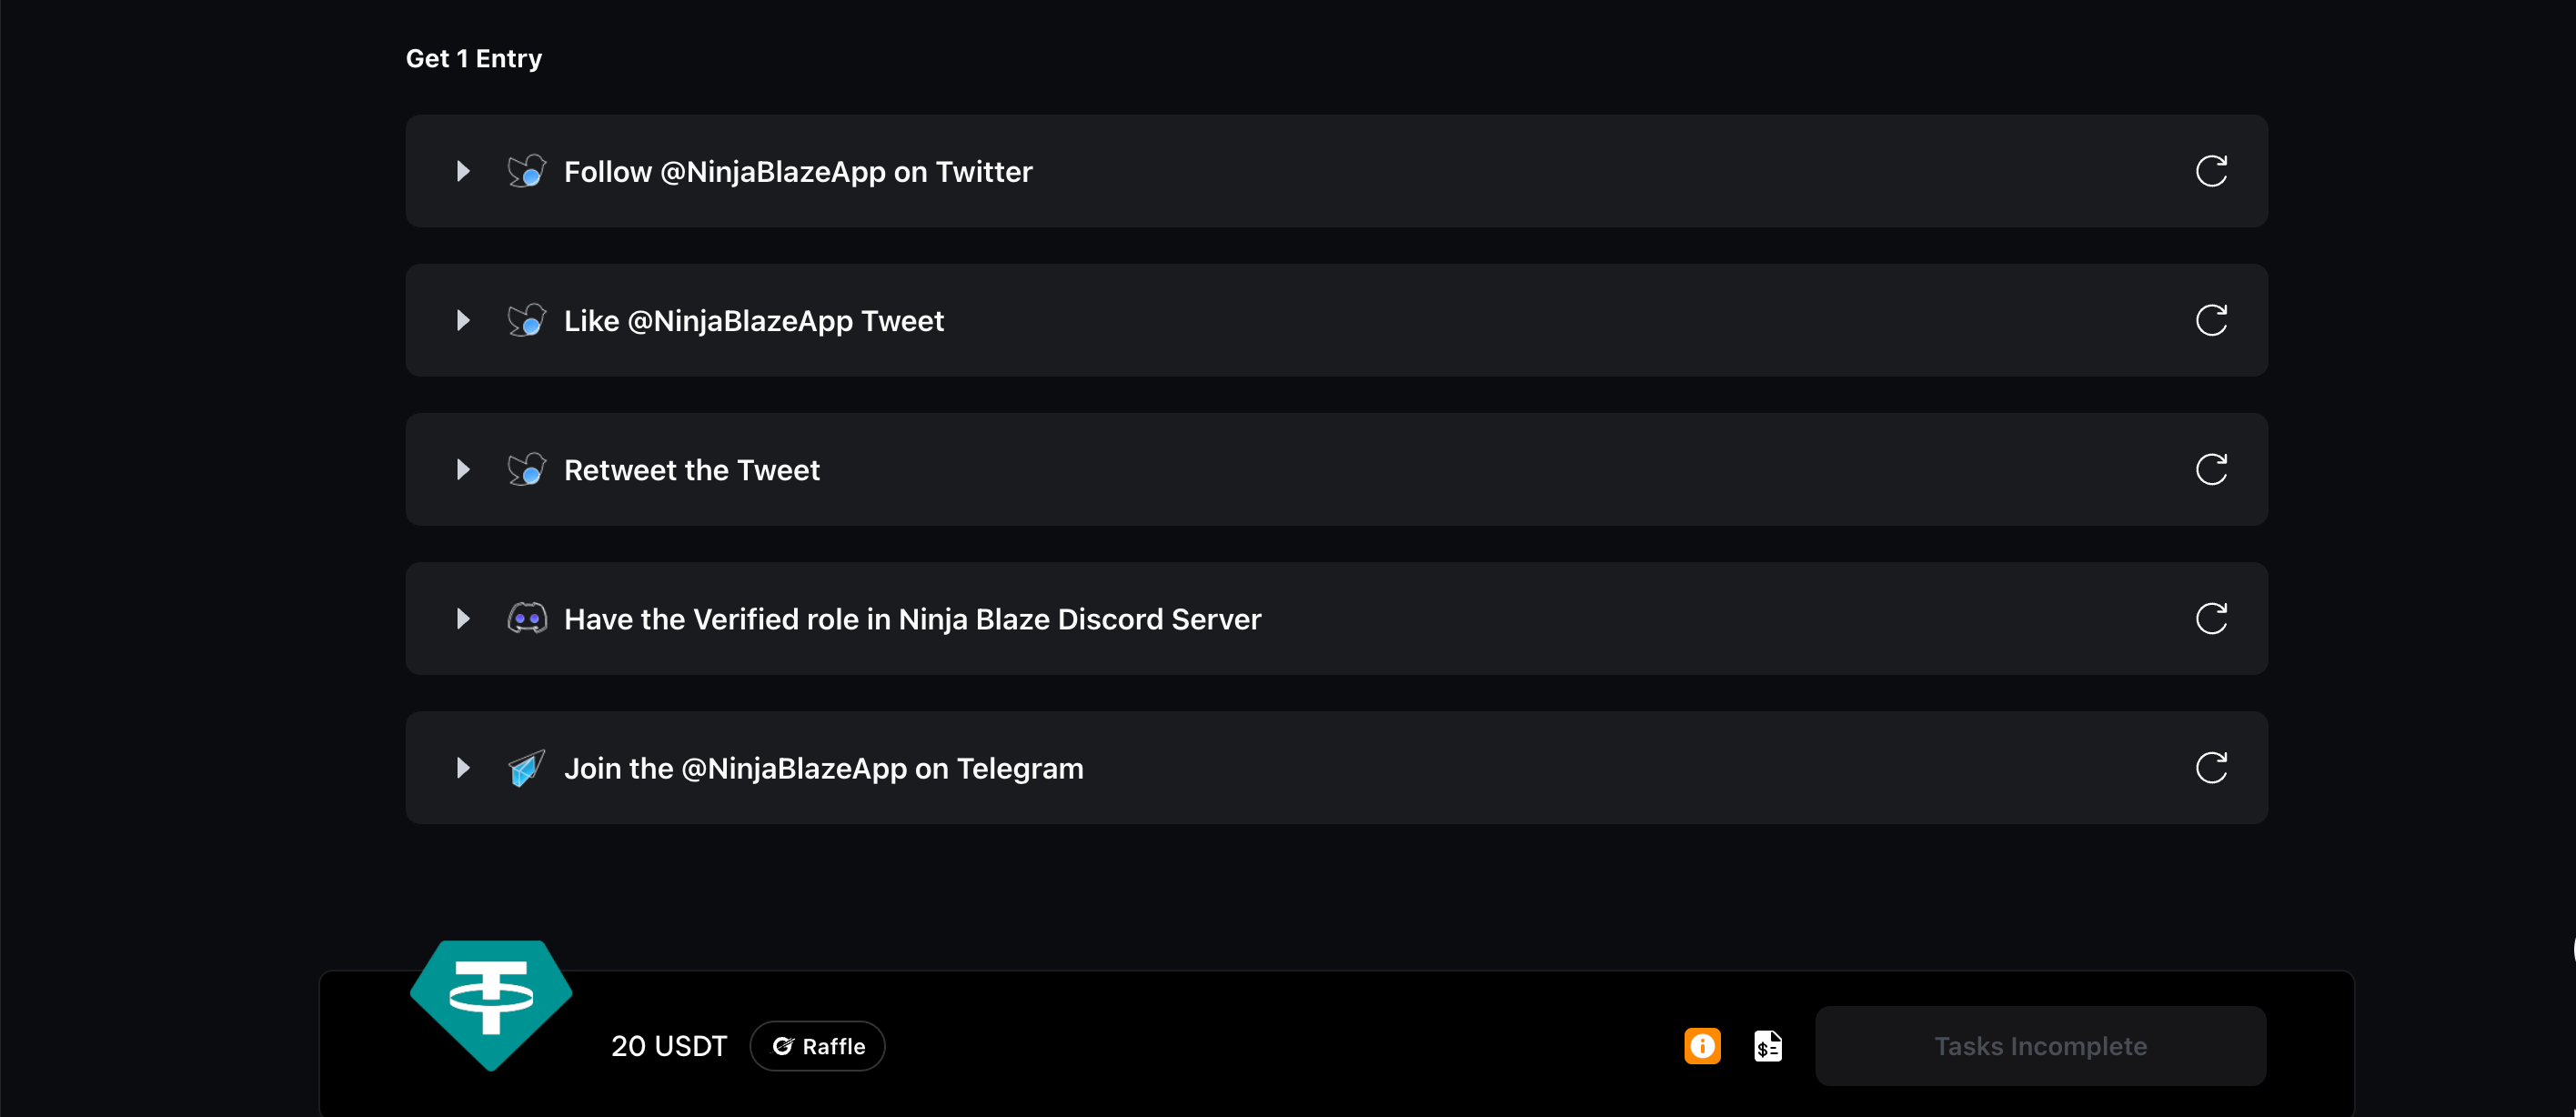2576x1117 pixels.
Task: Click the '20 USDT' reward text
Action: [669, 1046]
